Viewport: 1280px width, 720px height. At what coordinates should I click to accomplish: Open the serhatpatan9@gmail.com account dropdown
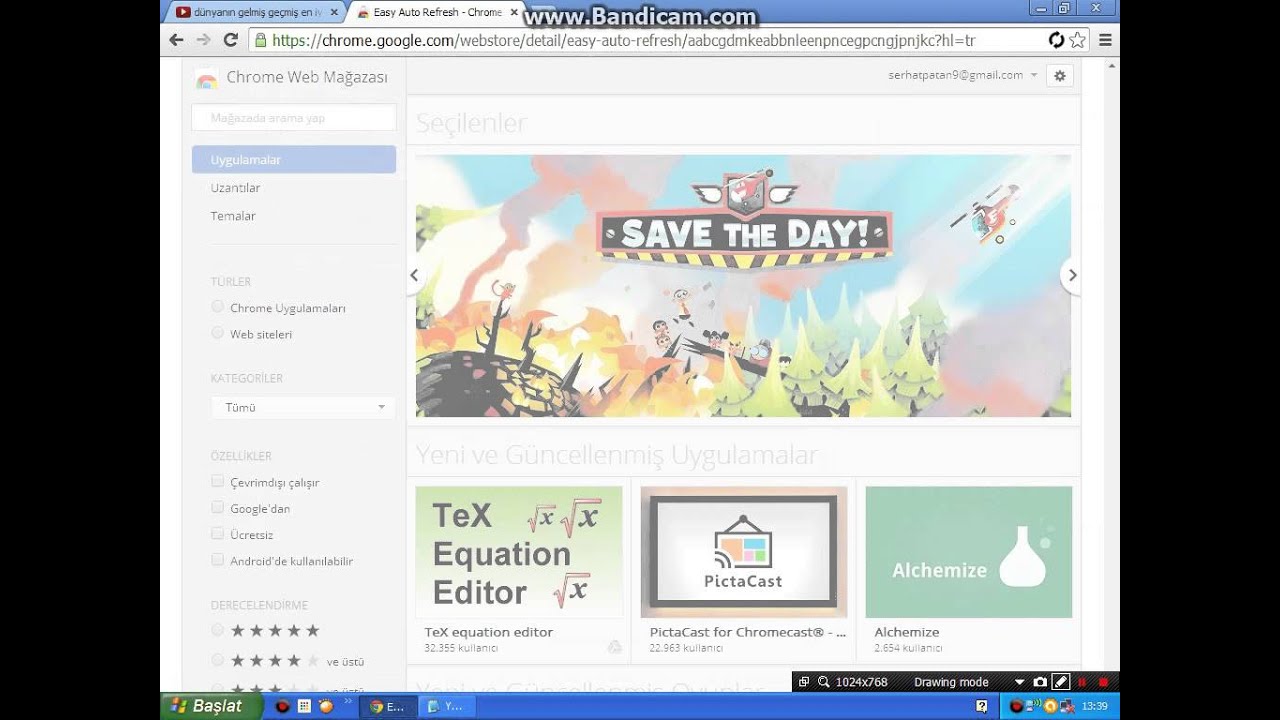click(x=962, y=75)
